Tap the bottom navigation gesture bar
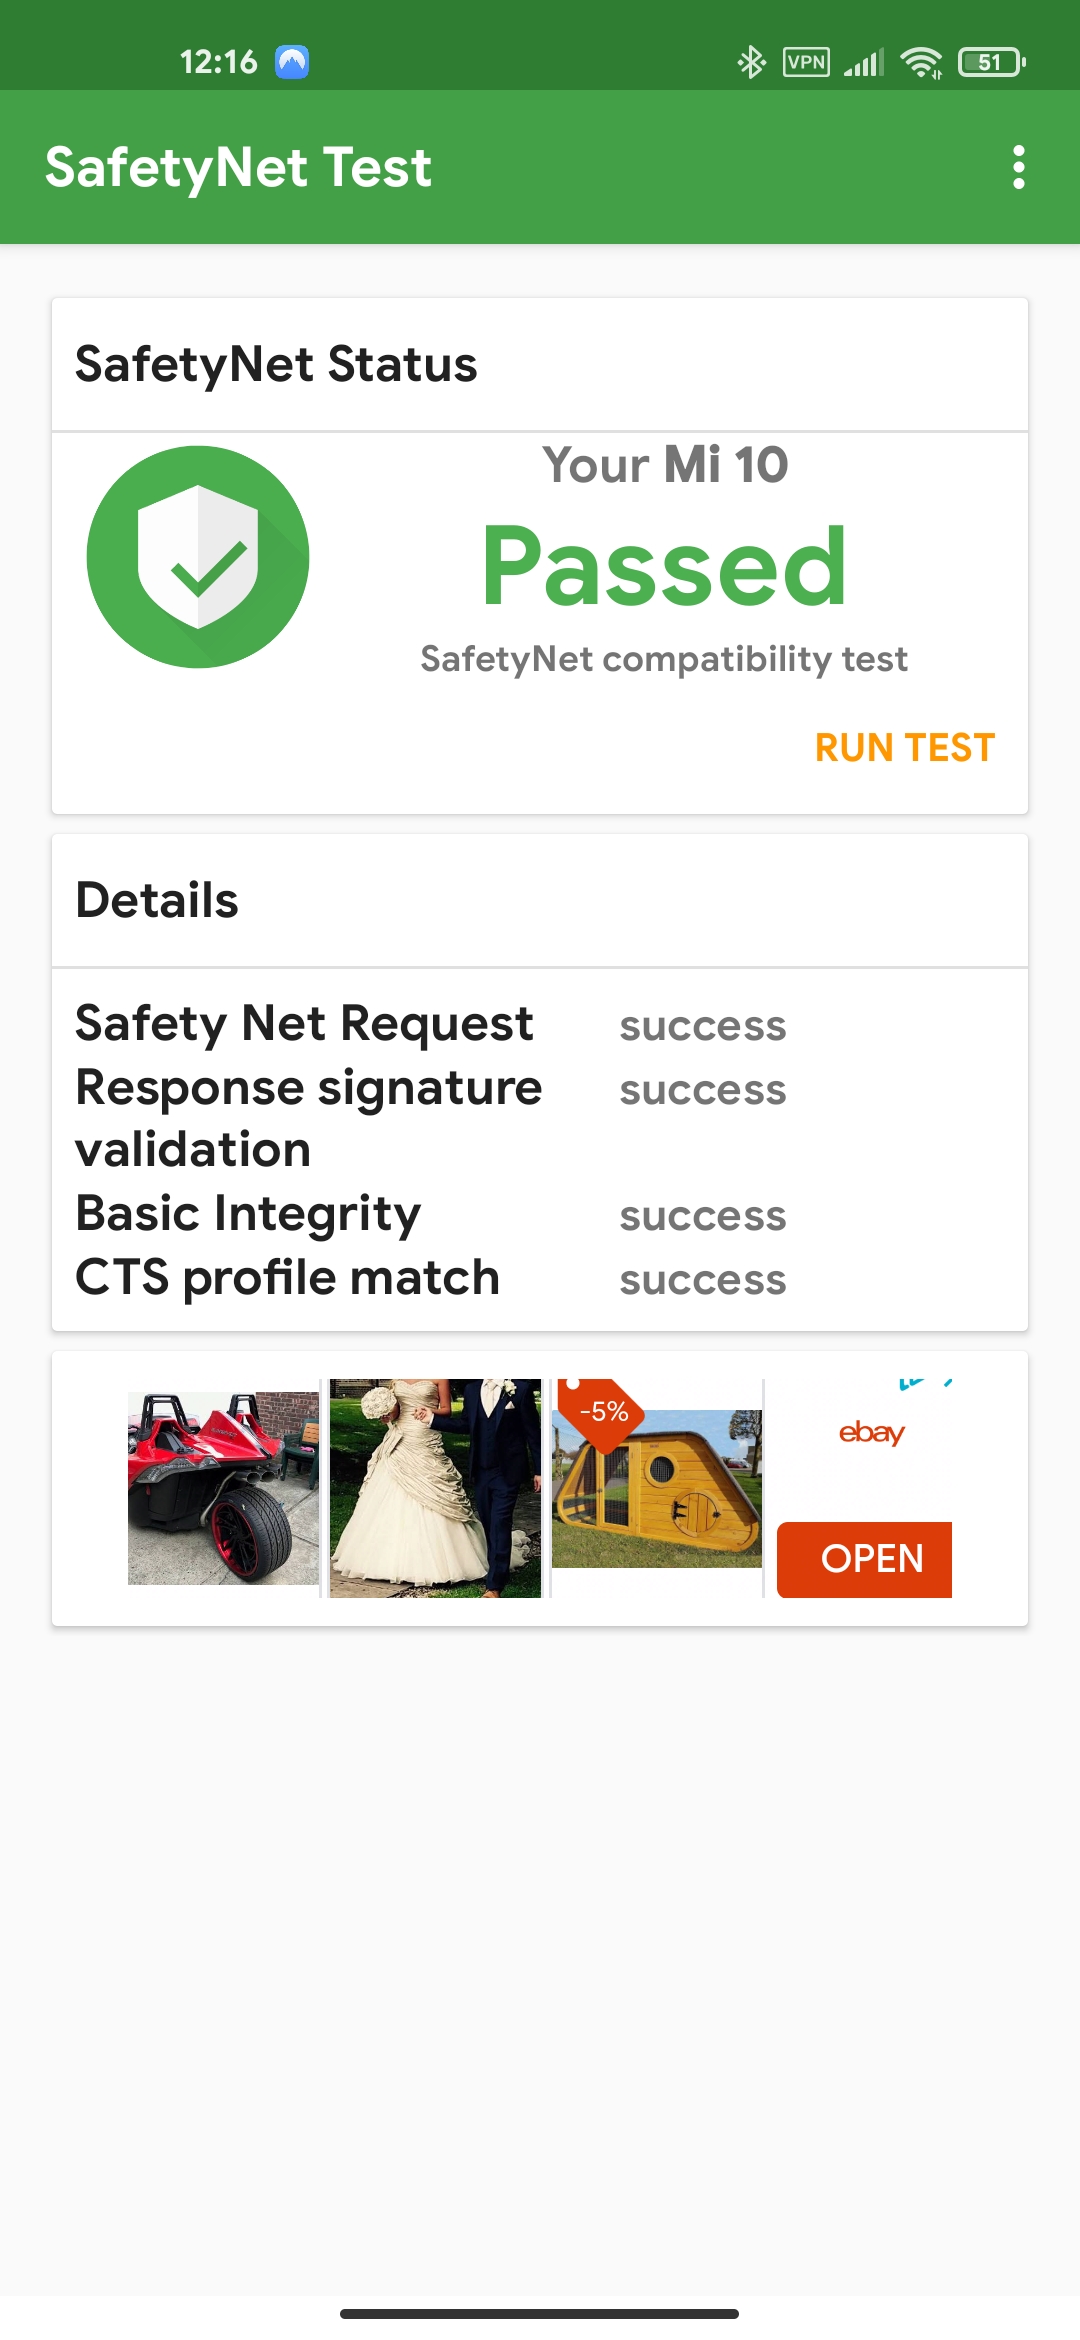This screenshot has height=2340, width=1080. (x=539, y=2313)
